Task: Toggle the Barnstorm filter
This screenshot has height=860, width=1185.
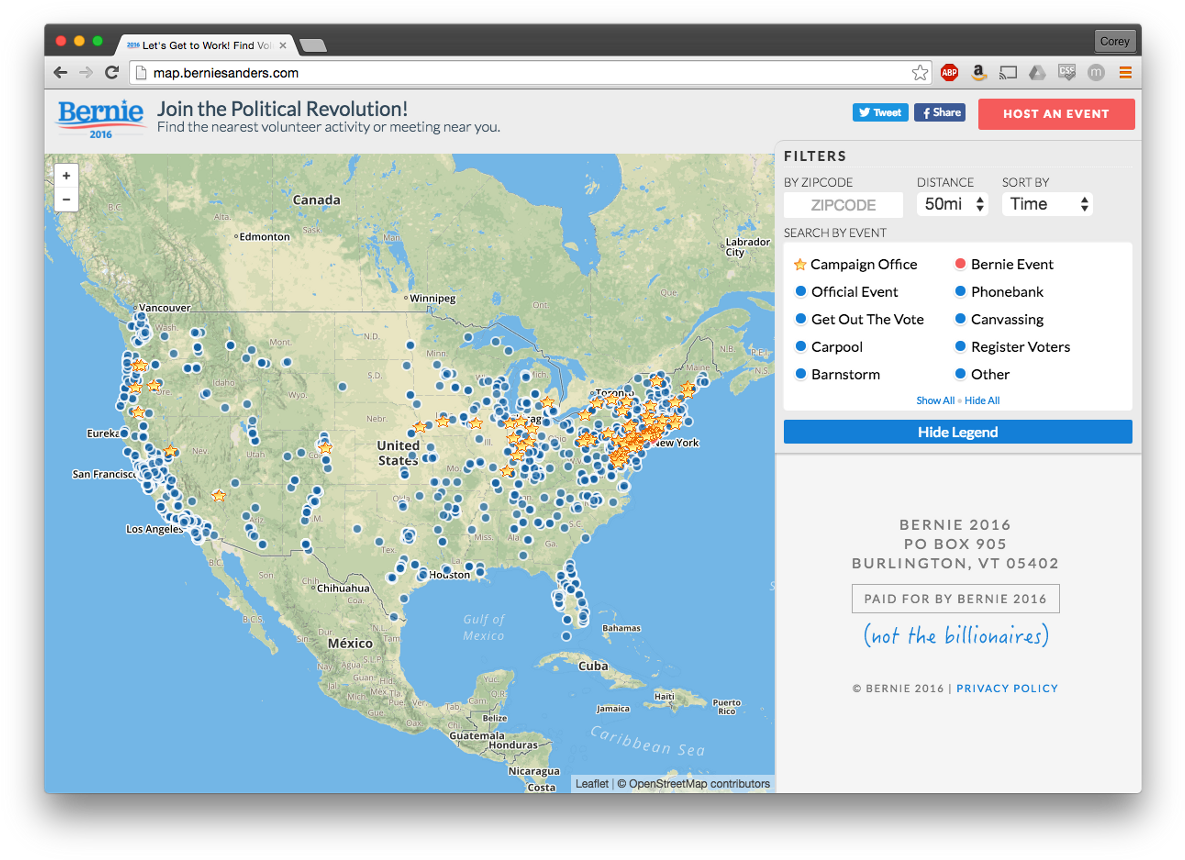Action: click(837, 374)
